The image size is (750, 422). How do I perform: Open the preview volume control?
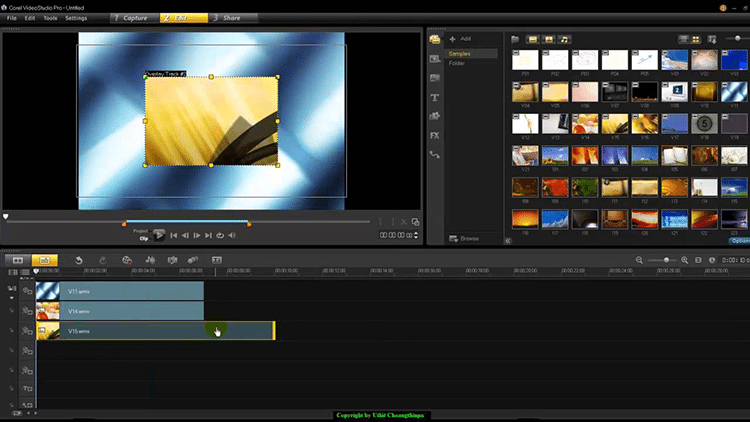232,235
